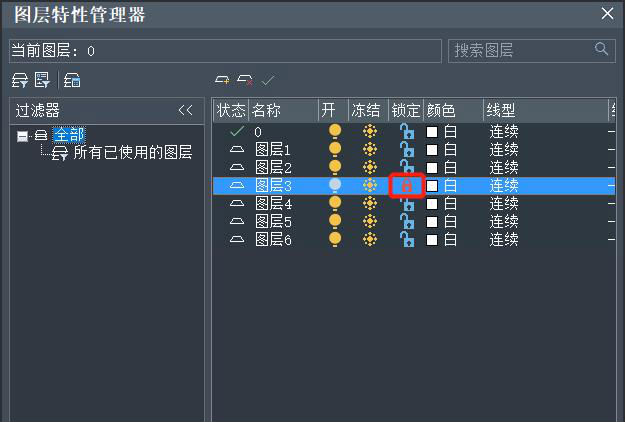Click the white color swatch of 图层6
The image size is (625, 422).
(x=433, y=239)
